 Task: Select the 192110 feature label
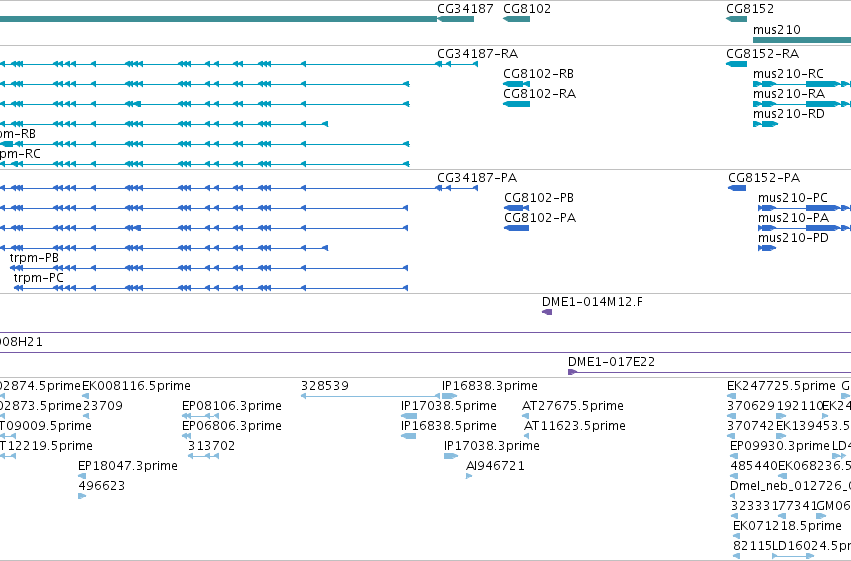click(x=801, y=406)
